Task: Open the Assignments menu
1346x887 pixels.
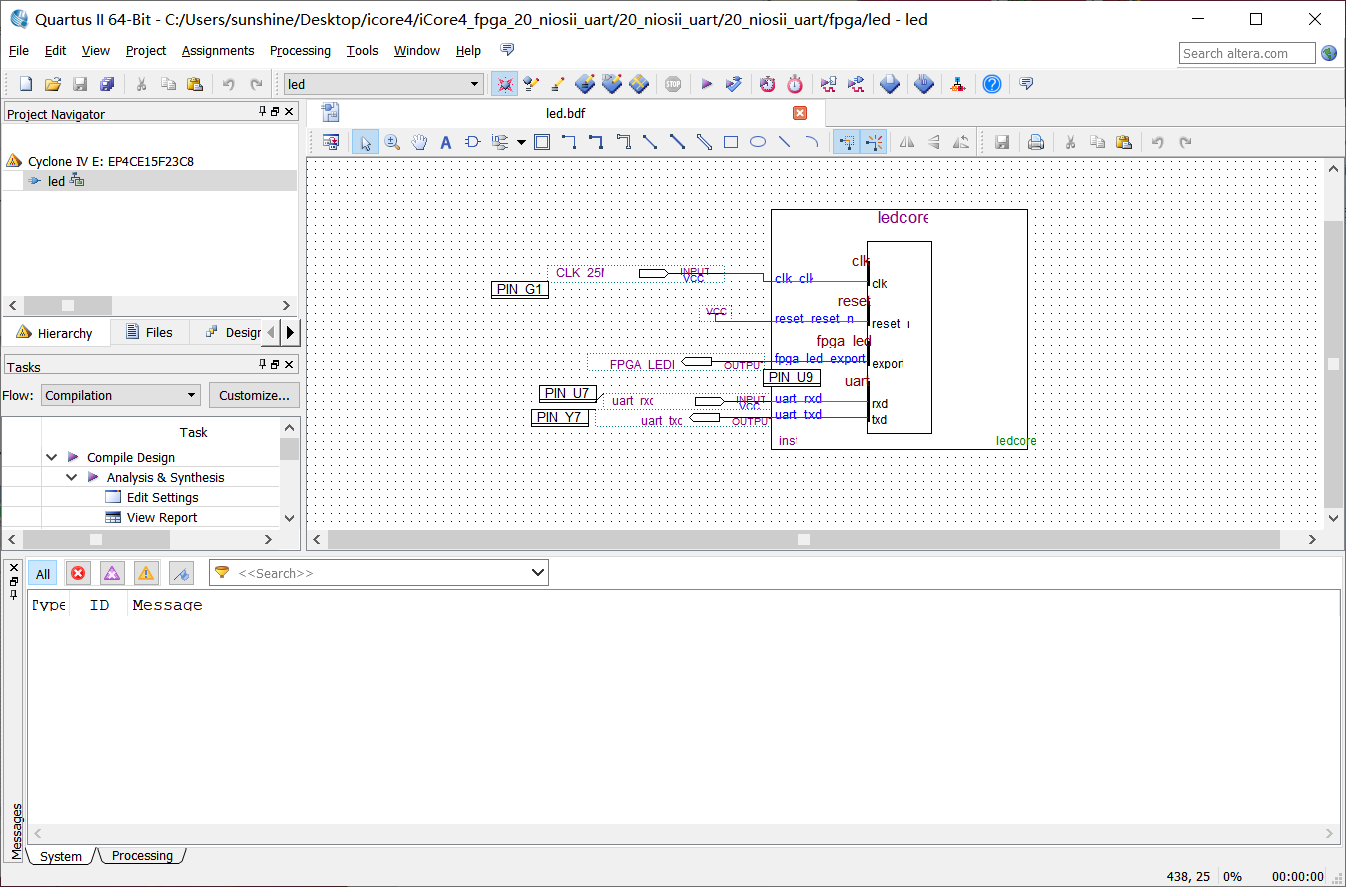Action: click(x=218, y=50)
